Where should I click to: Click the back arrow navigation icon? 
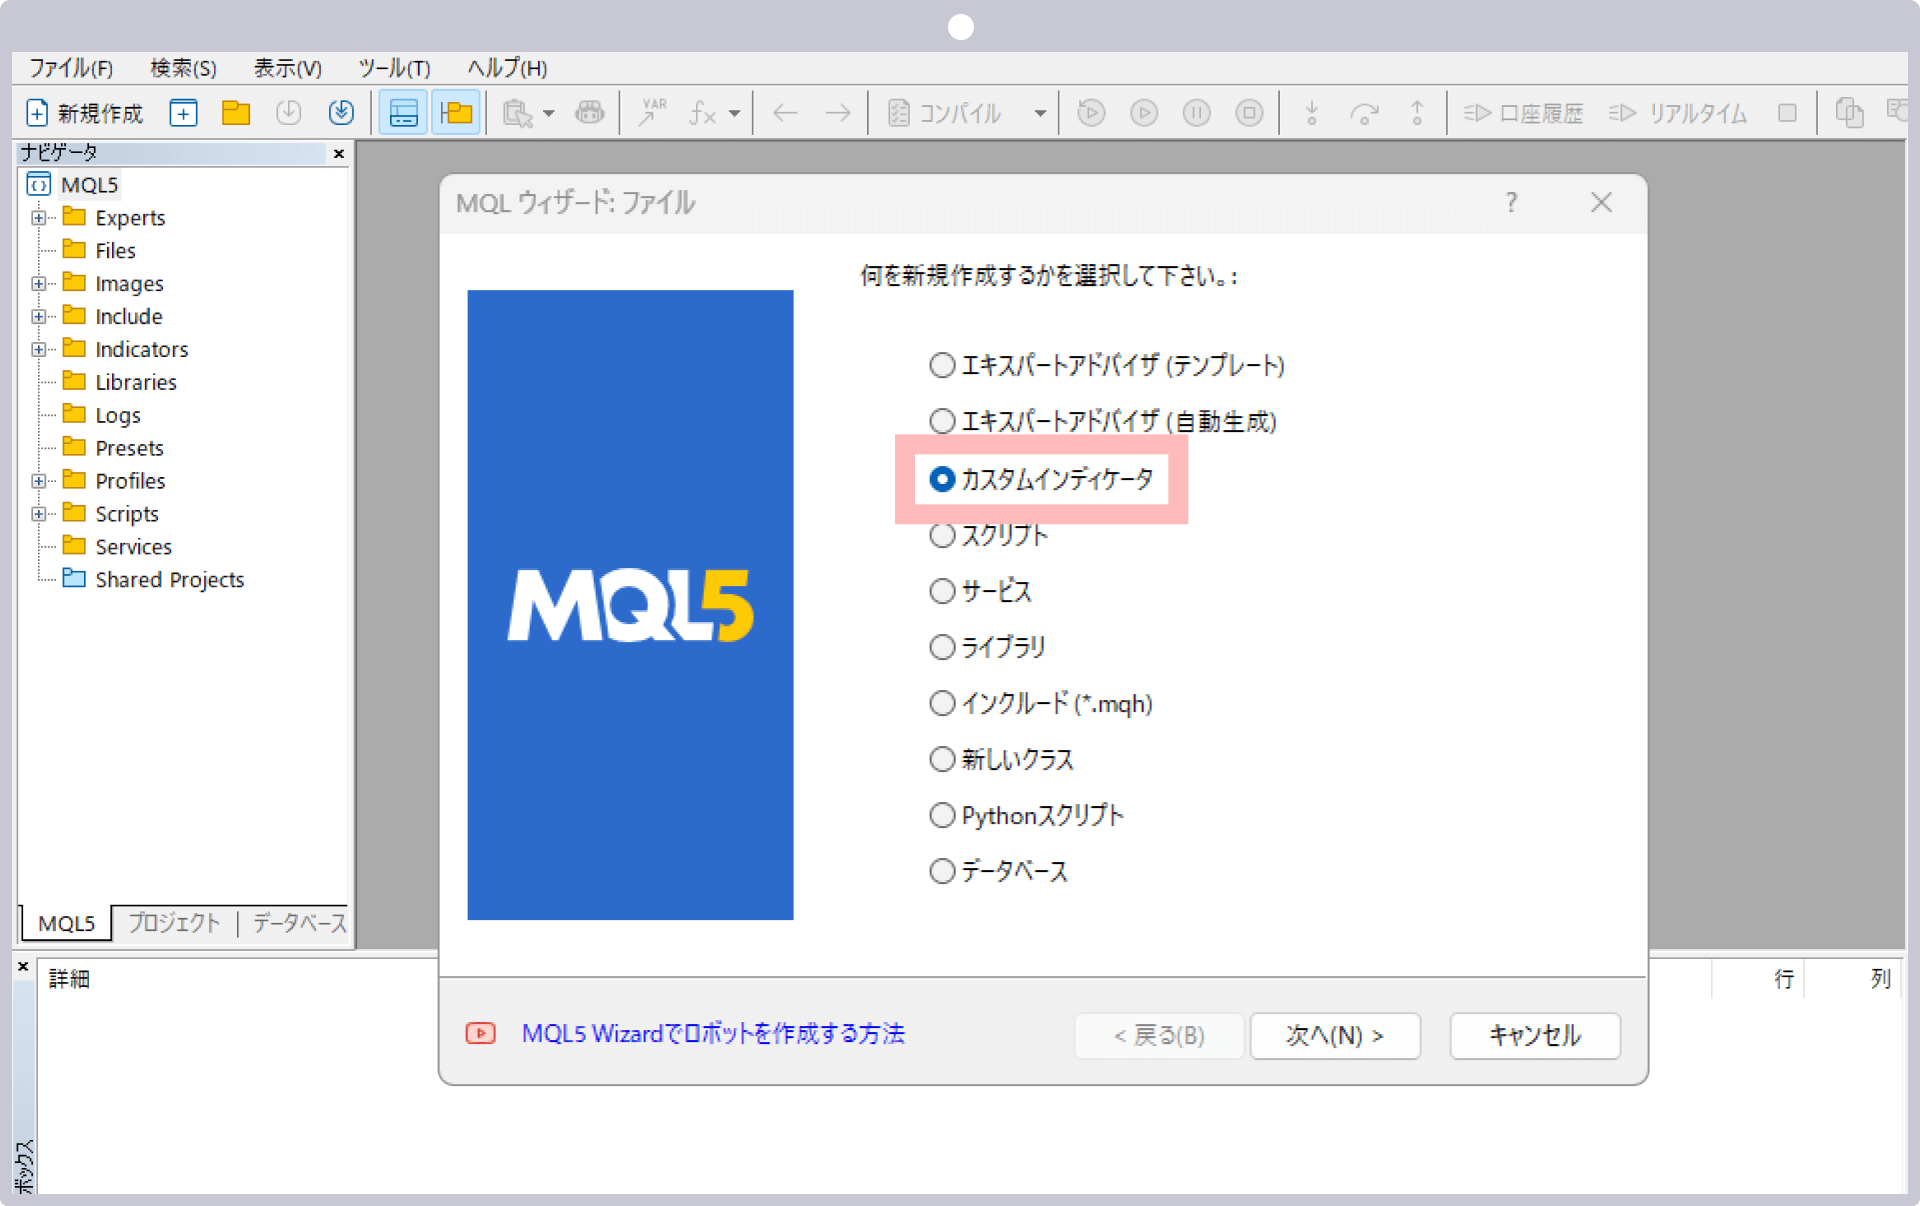pyautogui.click(x=785, y=113)
